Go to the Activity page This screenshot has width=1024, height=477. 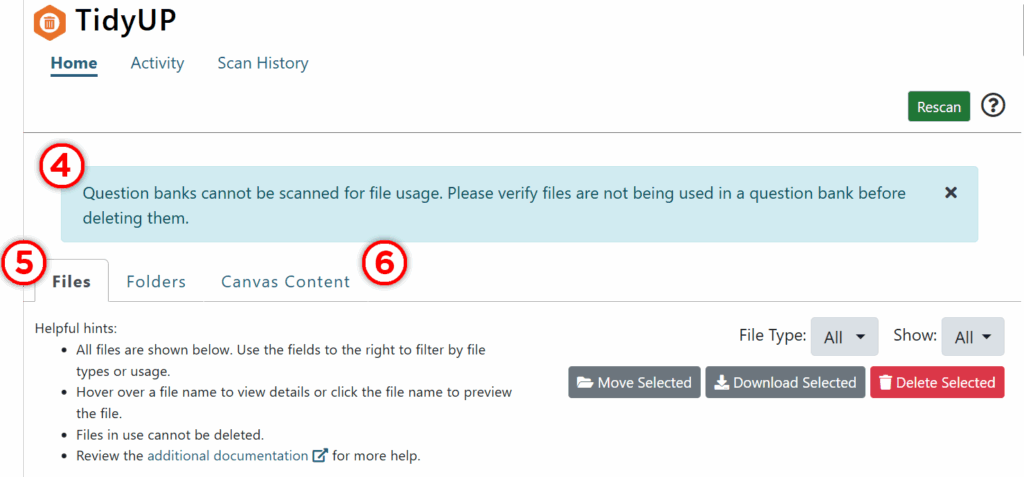pos(157,63)
